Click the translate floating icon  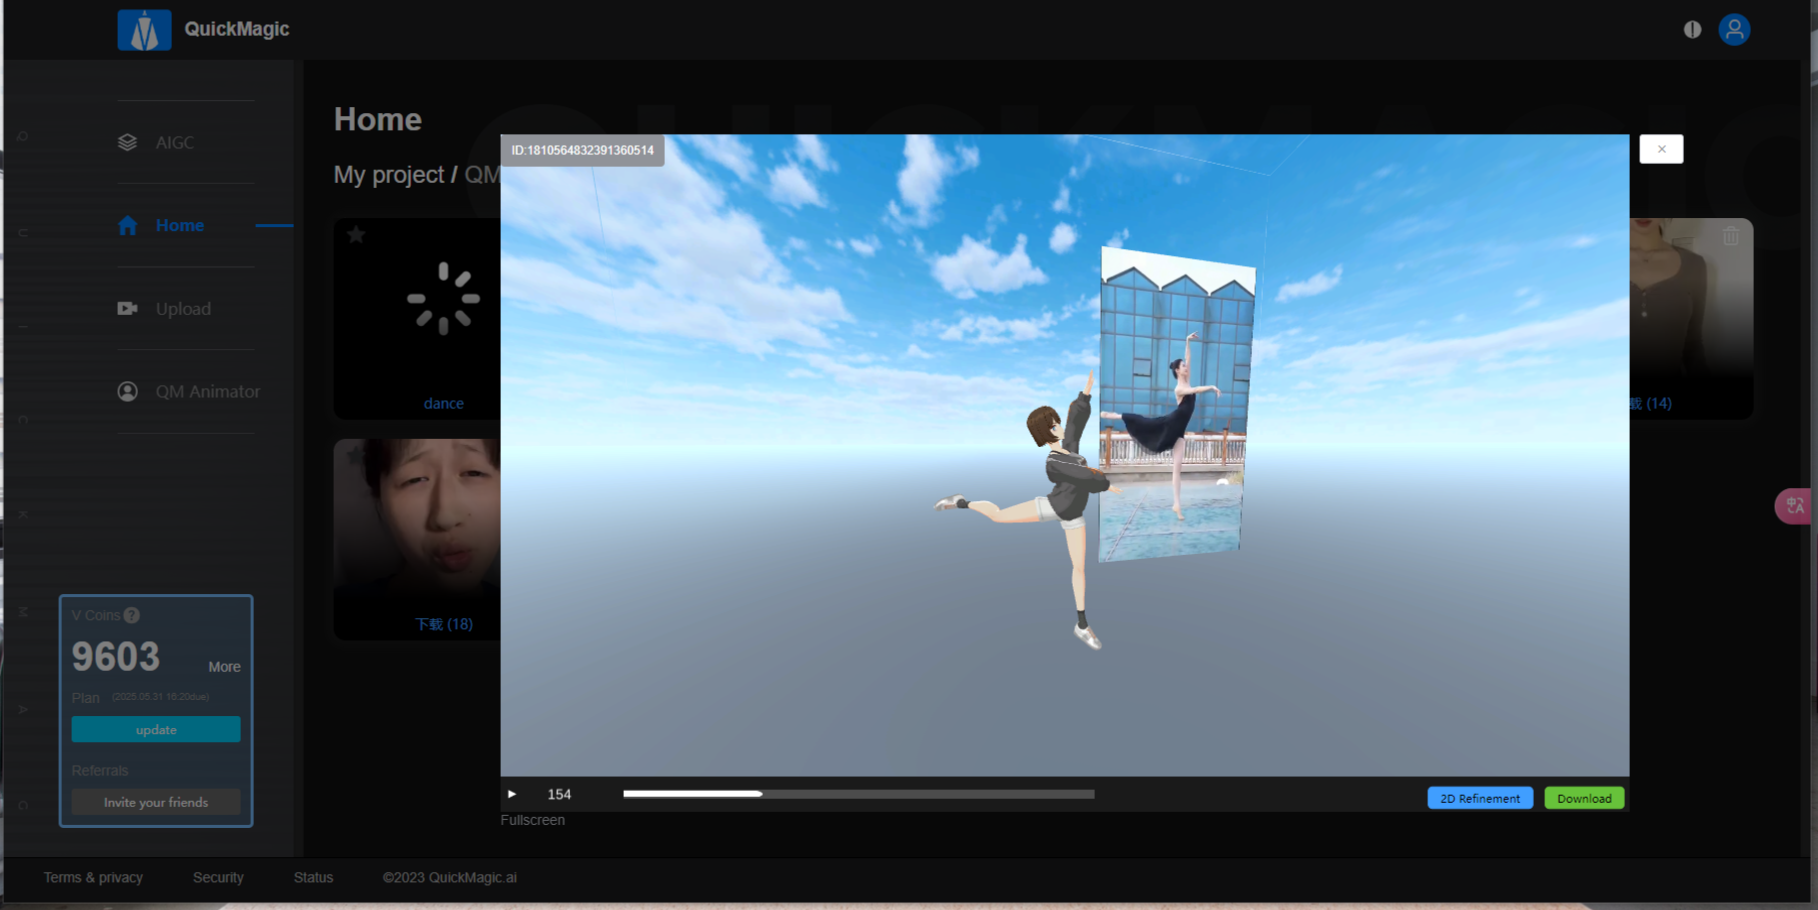[1795, 506]
